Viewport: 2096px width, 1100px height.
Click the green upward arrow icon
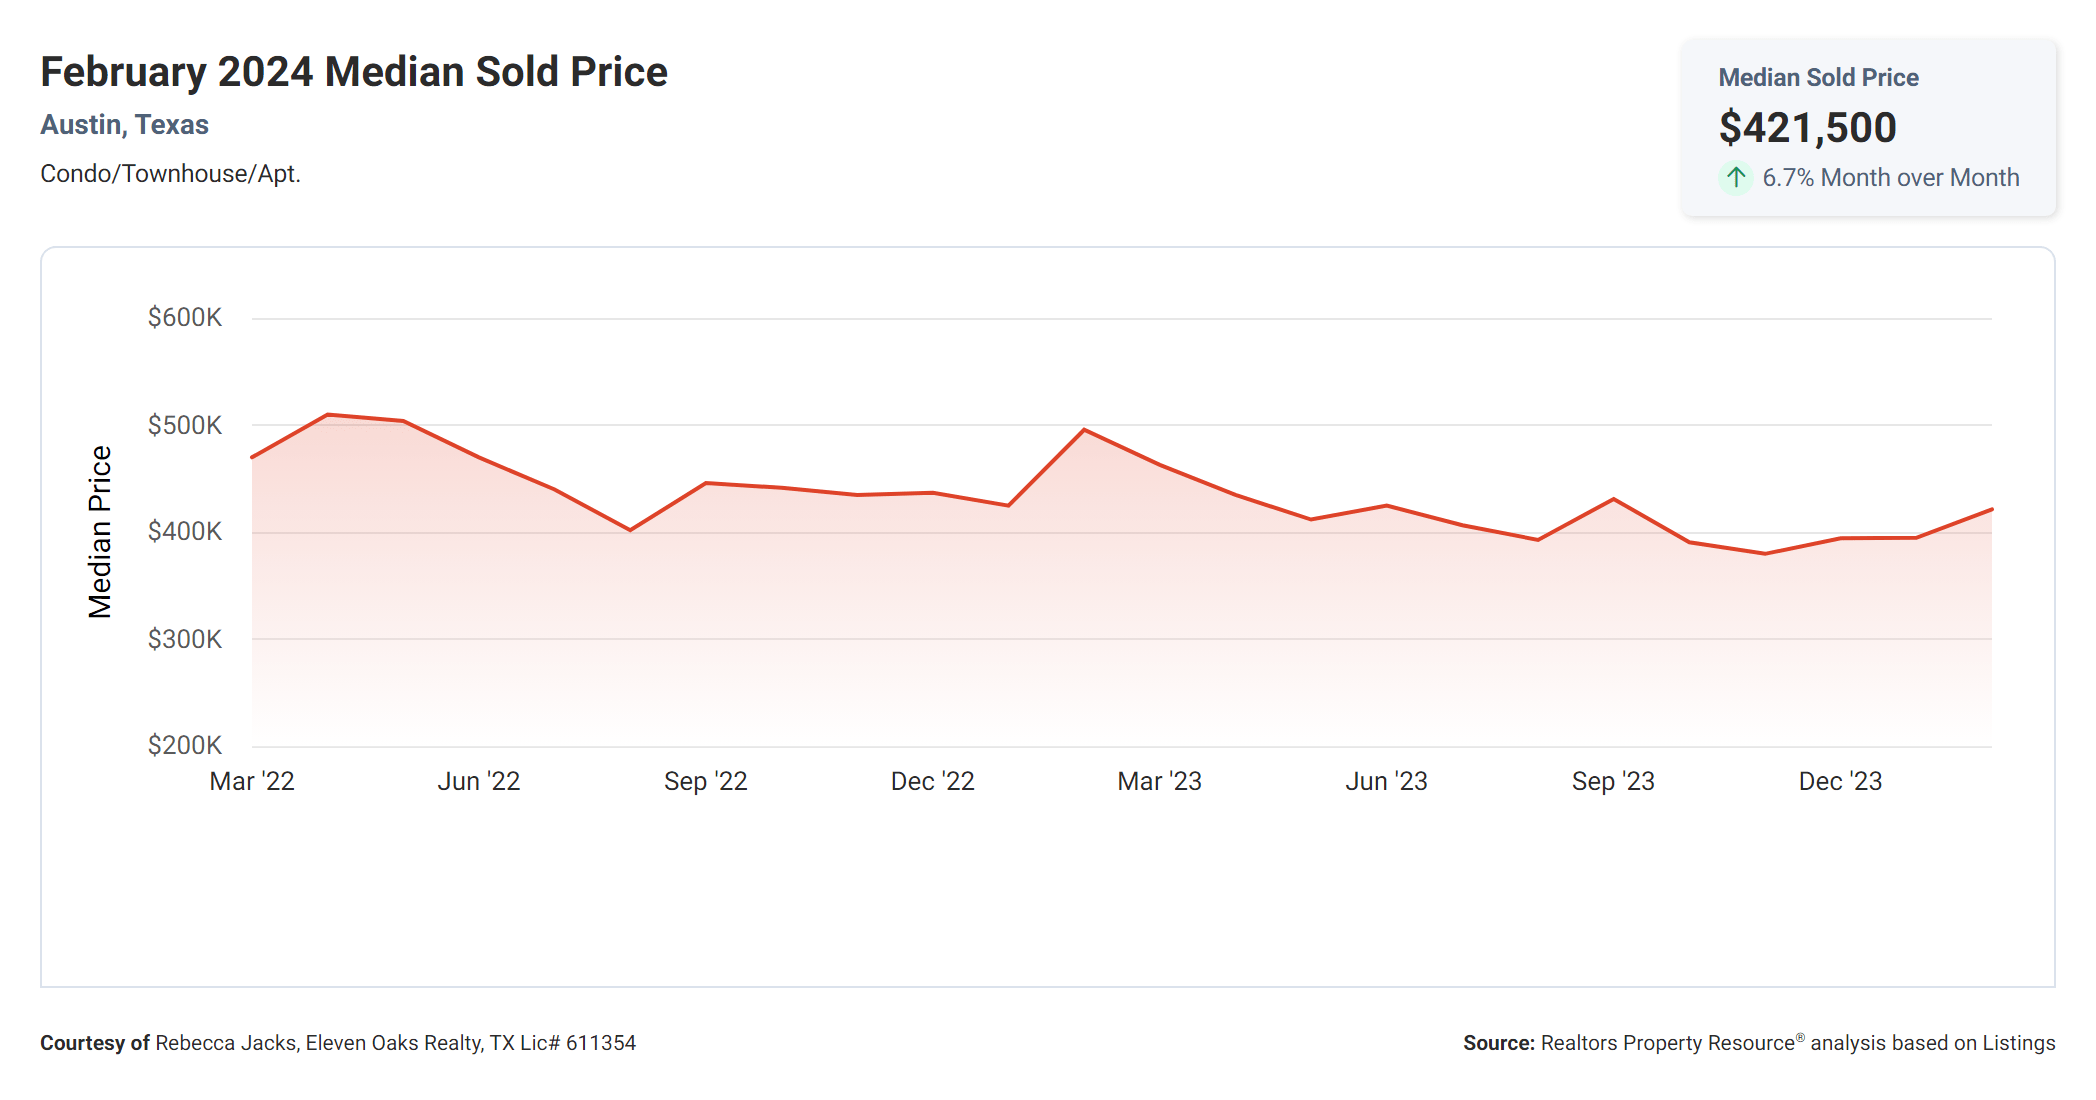point(1736,178)
